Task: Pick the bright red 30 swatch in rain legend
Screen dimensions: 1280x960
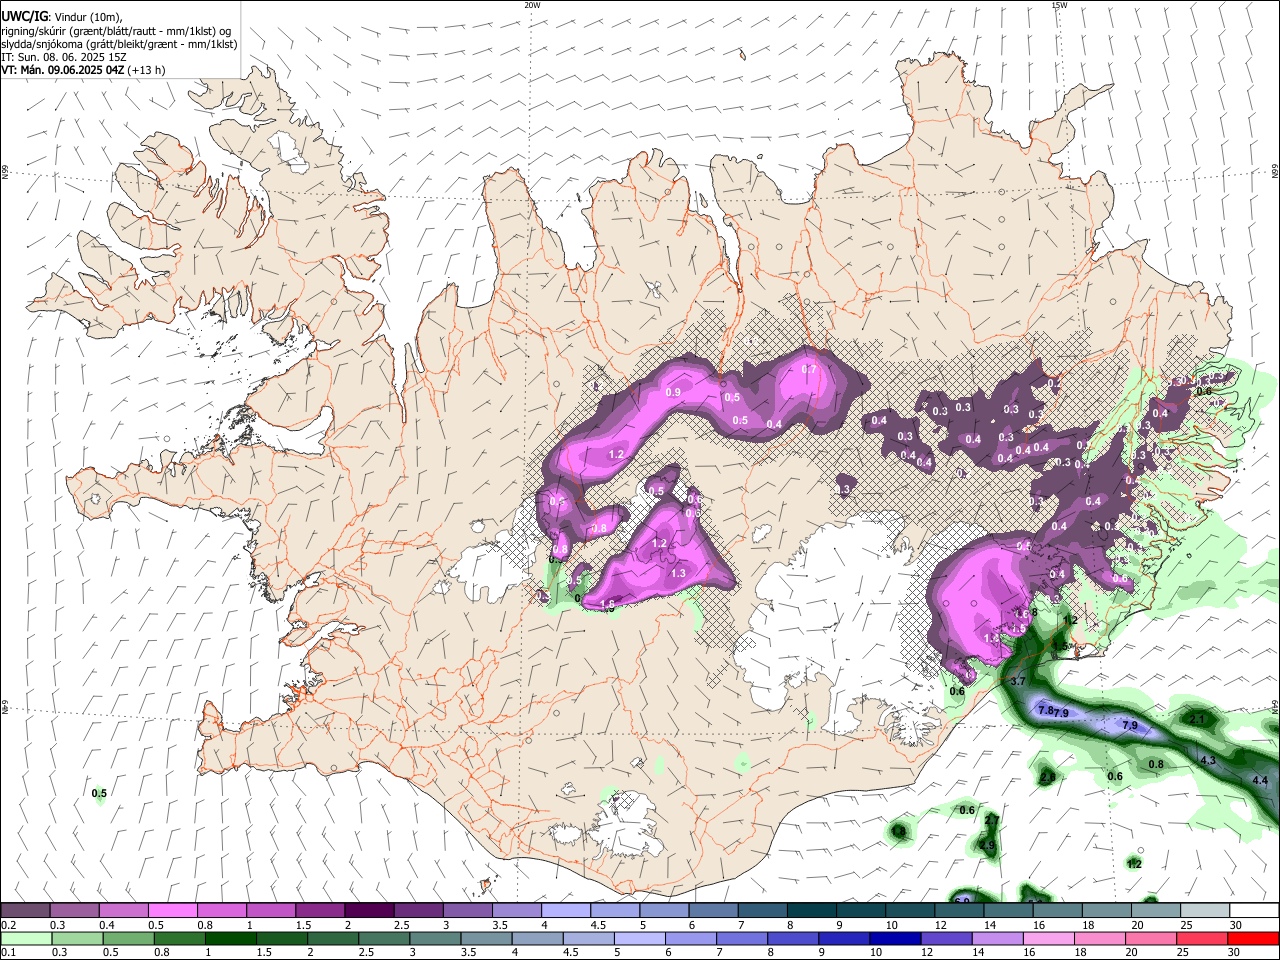Action: tap(1254, 938)
